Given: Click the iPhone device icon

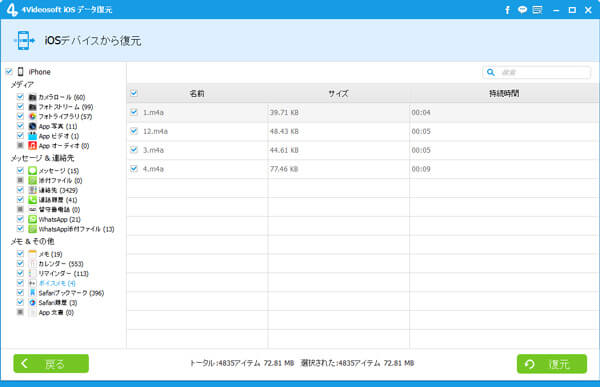Looking at the screenshot, I should (x=21, y=72).
